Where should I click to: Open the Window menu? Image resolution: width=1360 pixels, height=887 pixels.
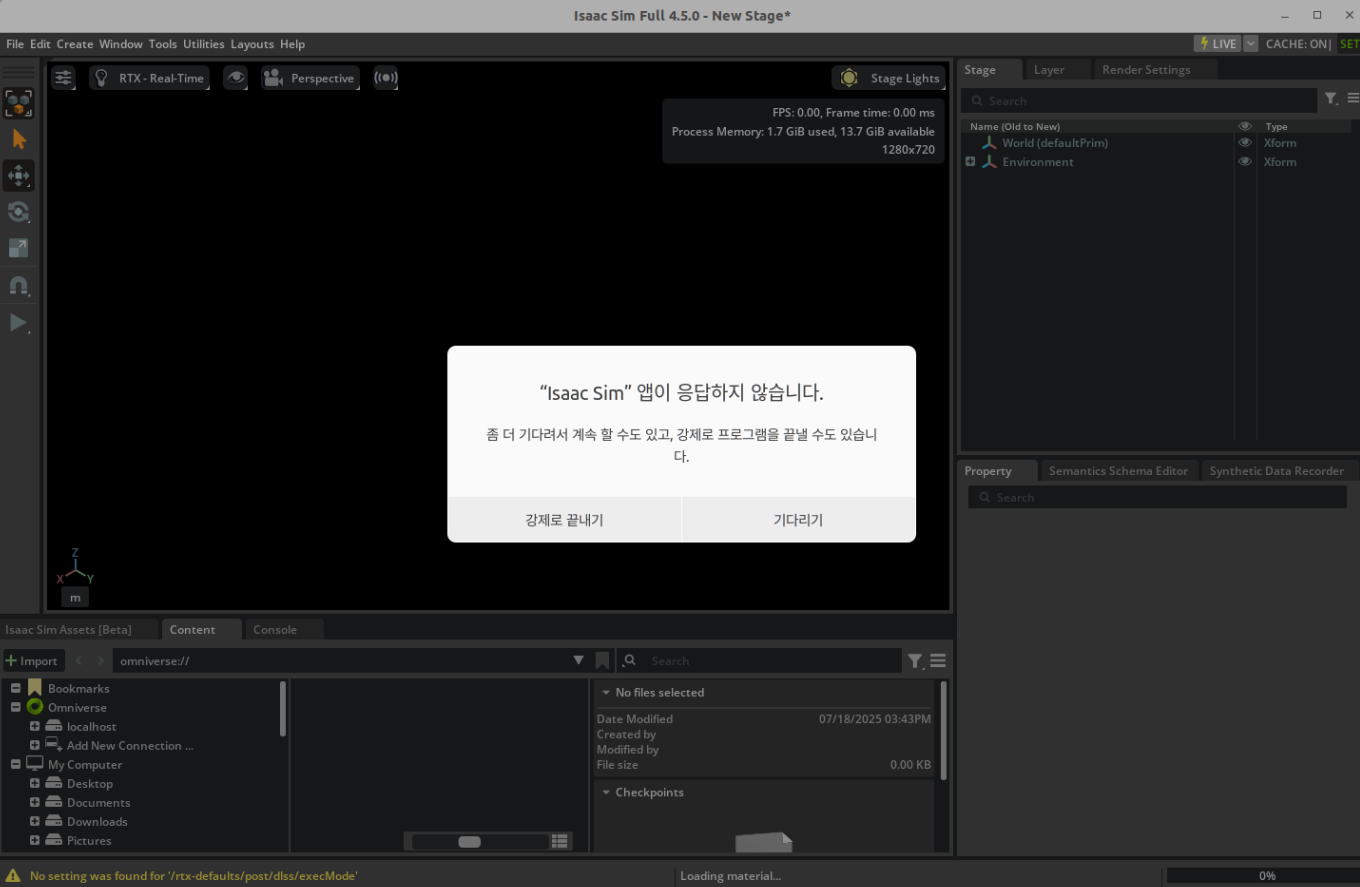click(121, 44)
